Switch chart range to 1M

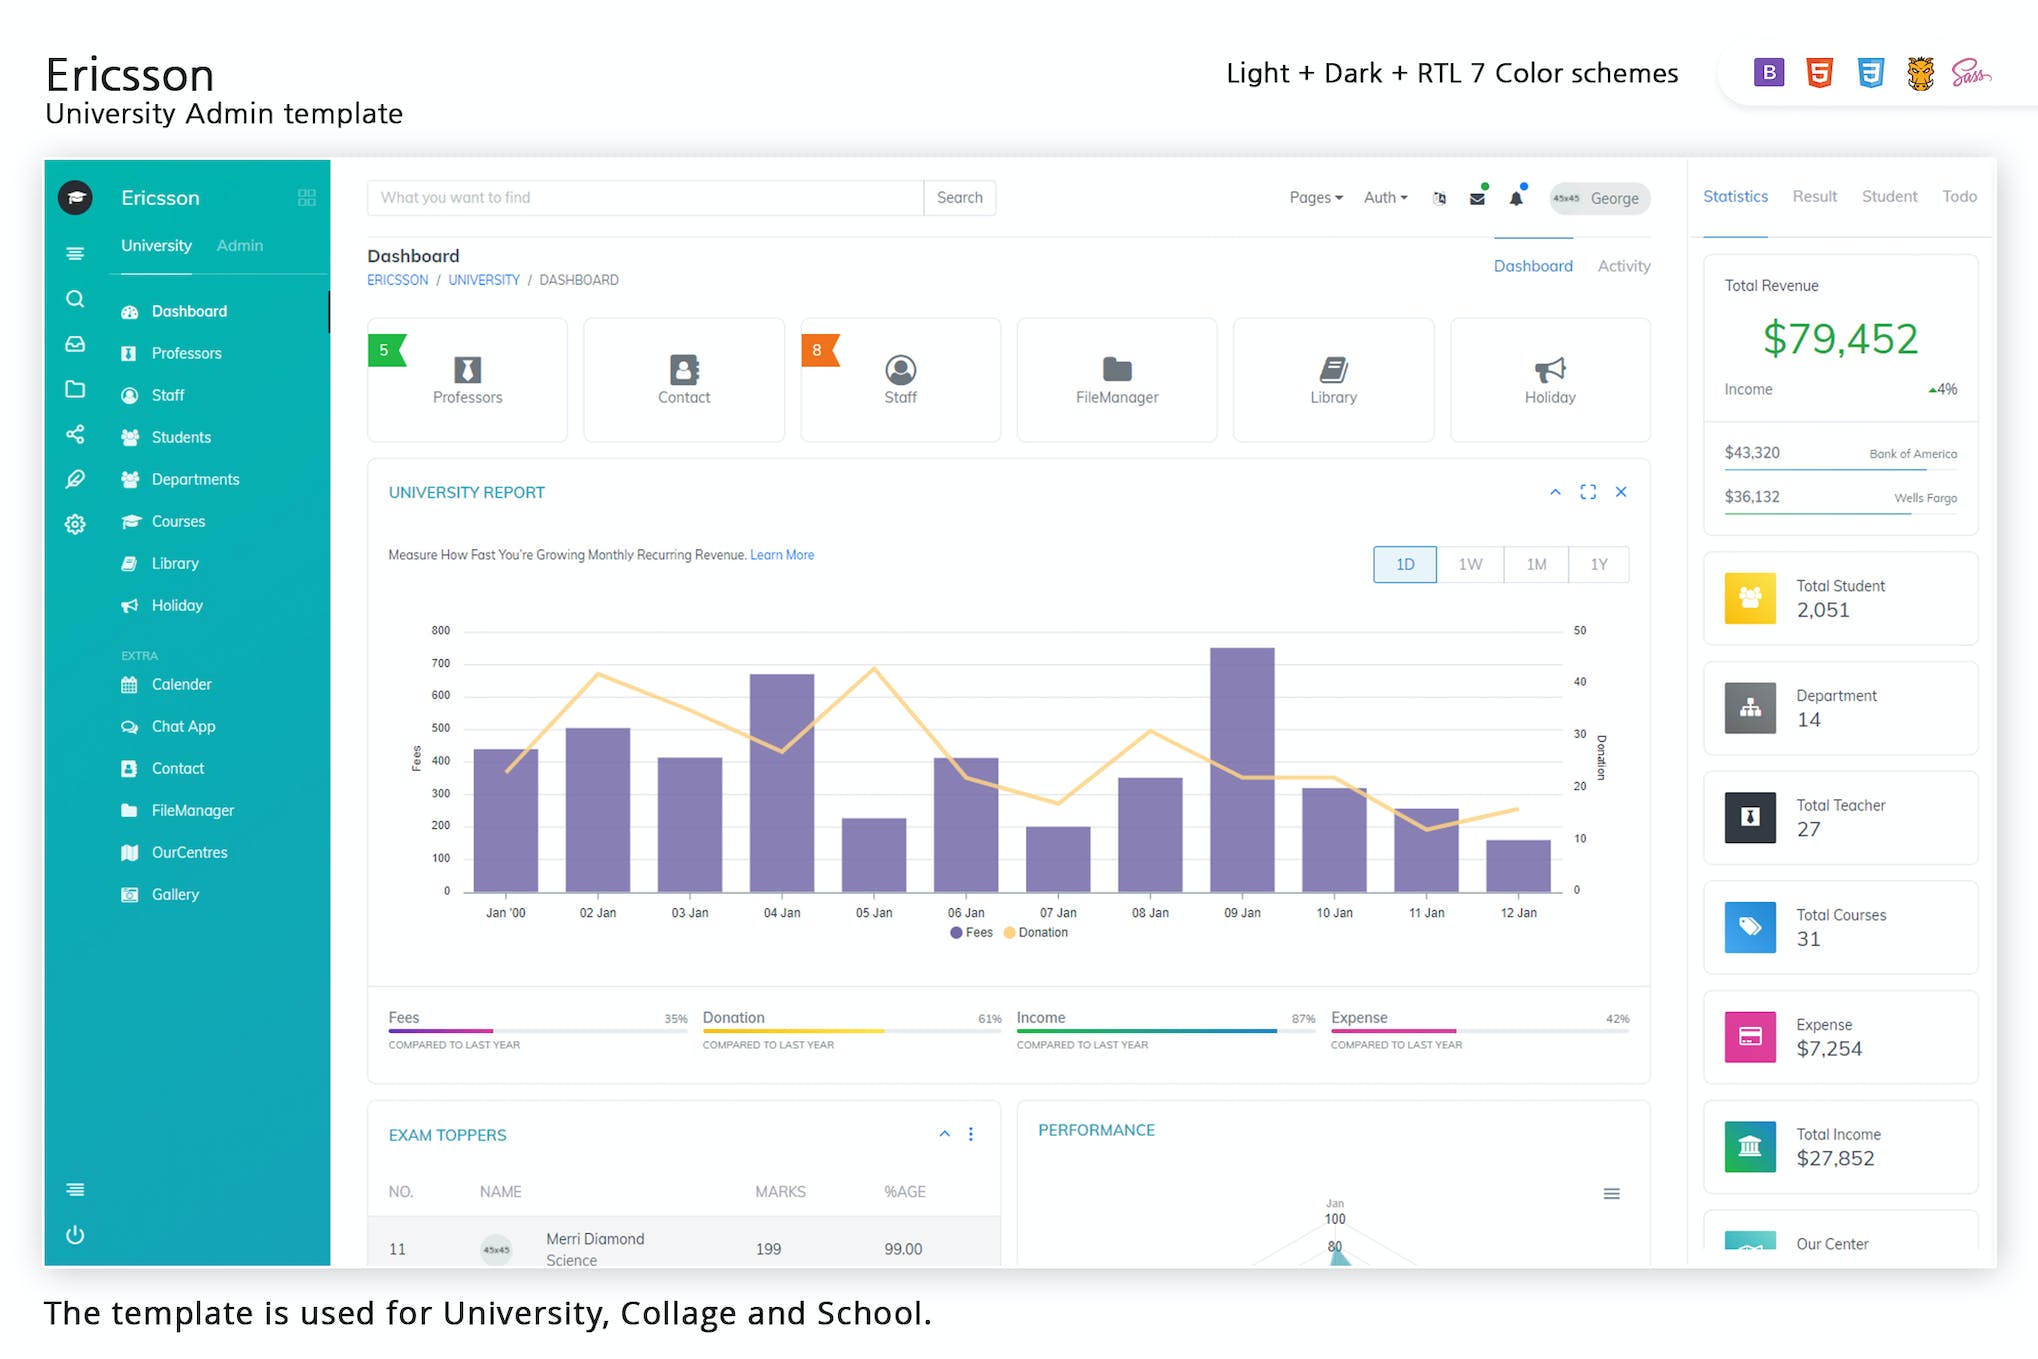[1536, 564]
